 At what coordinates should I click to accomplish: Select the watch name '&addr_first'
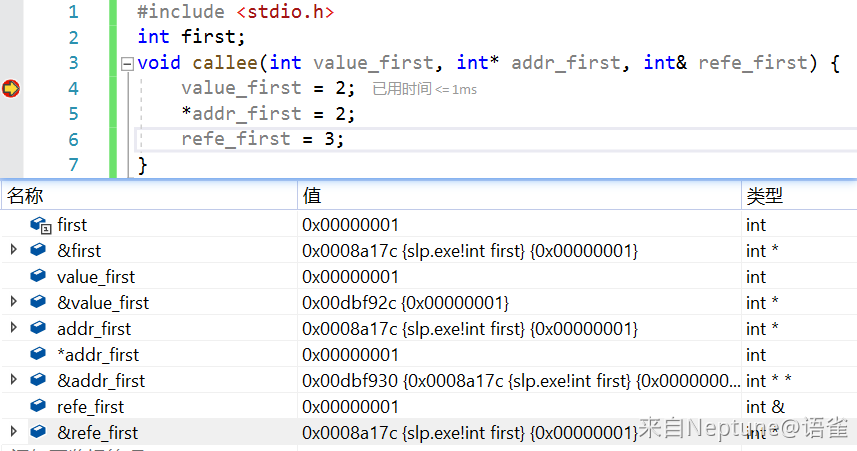click(x=101, y=381)
